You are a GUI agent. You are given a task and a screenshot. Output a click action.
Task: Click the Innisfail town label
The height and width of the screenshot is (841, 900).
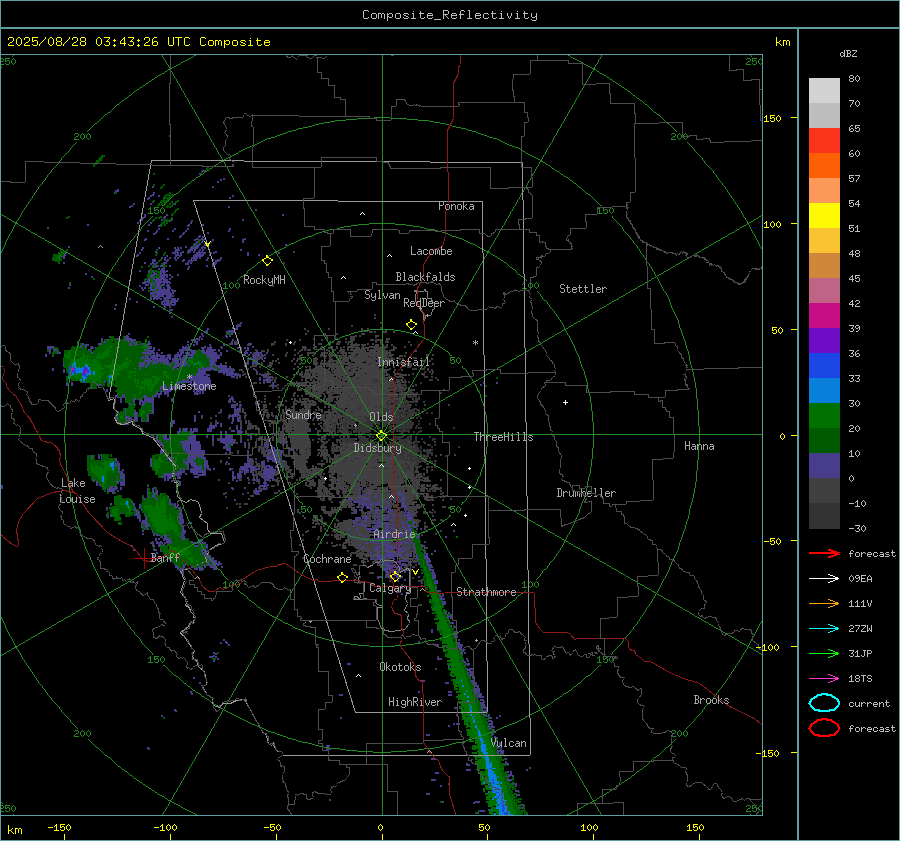pos(403,362)
